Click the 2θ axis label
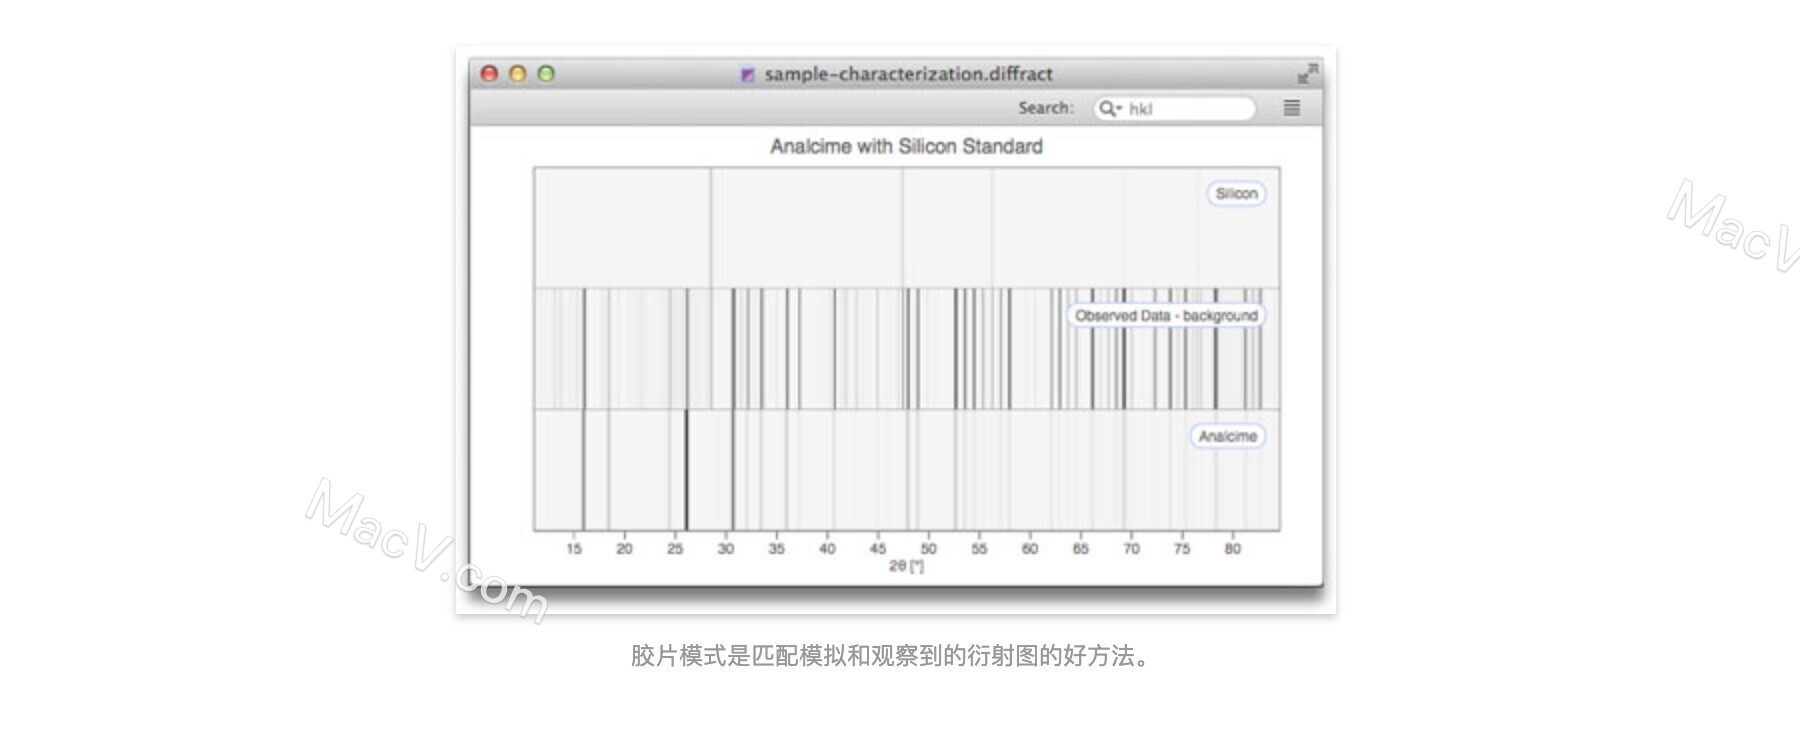 coord(906,566)
